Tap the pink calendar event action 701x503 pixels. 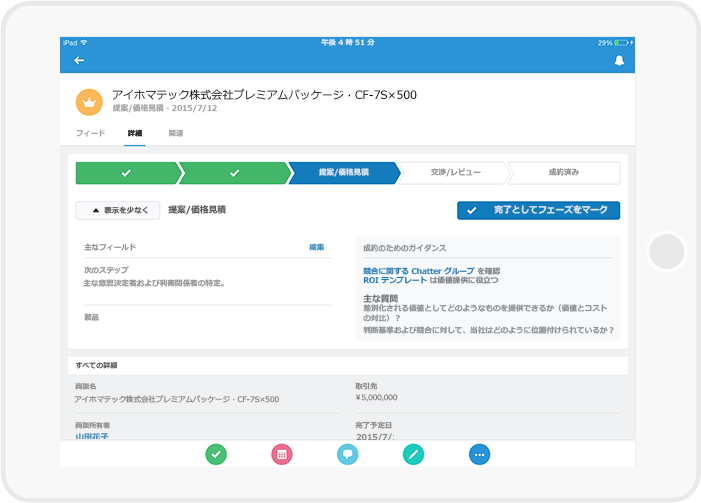point(282,454)
